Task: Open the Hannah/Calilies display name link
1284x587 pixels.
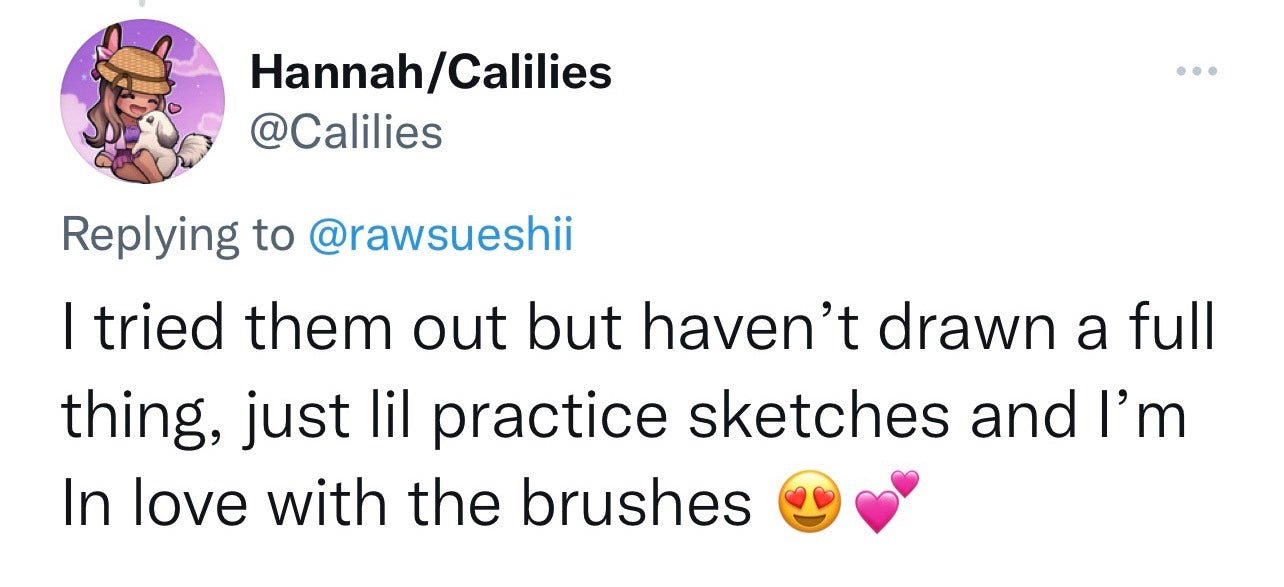Action: point(431,73)
